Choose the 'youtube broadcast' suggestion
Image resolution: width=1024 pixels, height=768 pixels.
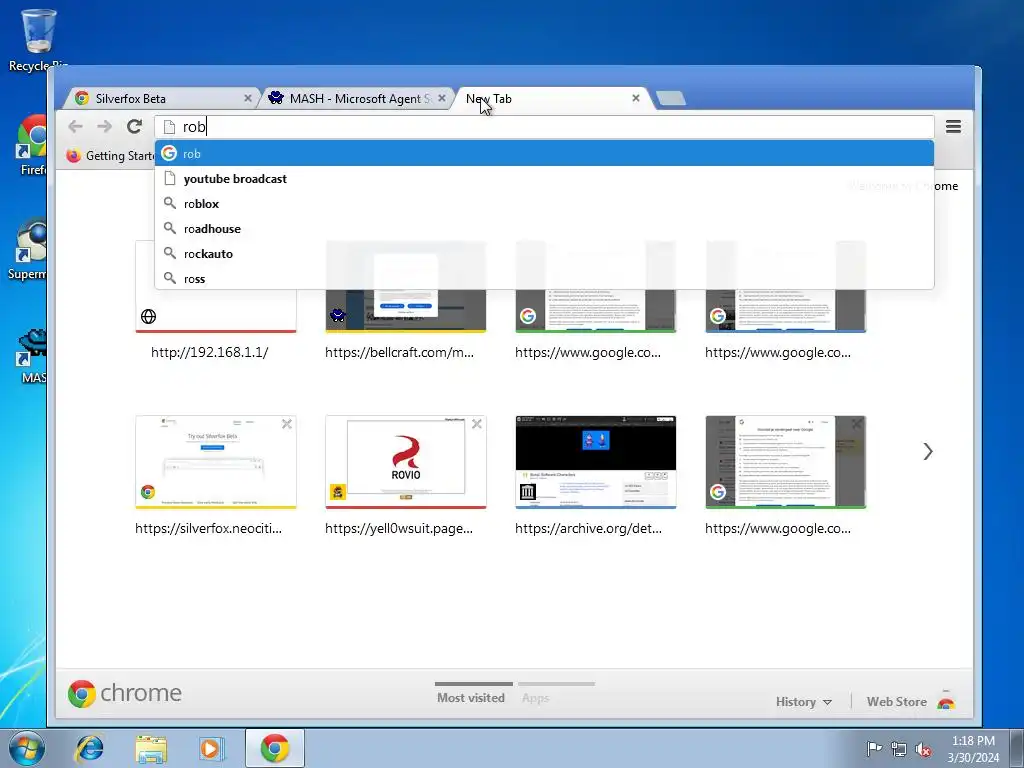tap(544, 179)
